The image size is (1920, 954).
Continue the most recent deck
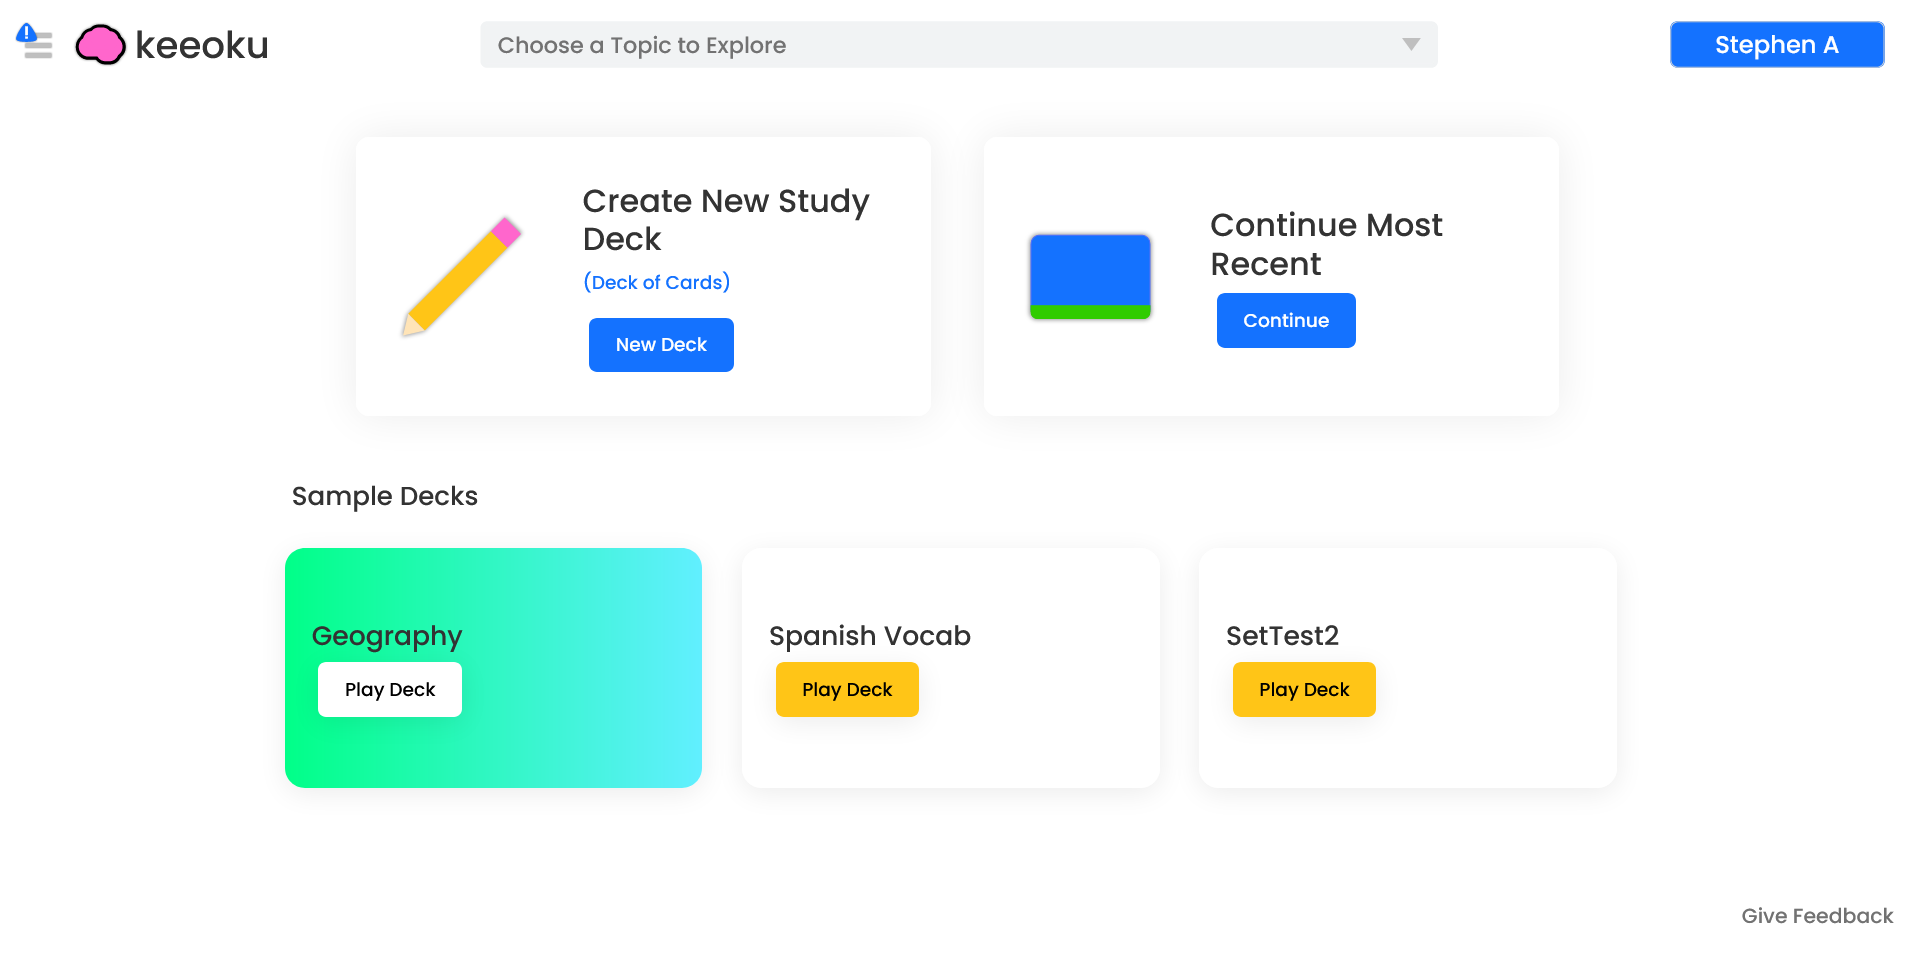(x=1286, y=321)
